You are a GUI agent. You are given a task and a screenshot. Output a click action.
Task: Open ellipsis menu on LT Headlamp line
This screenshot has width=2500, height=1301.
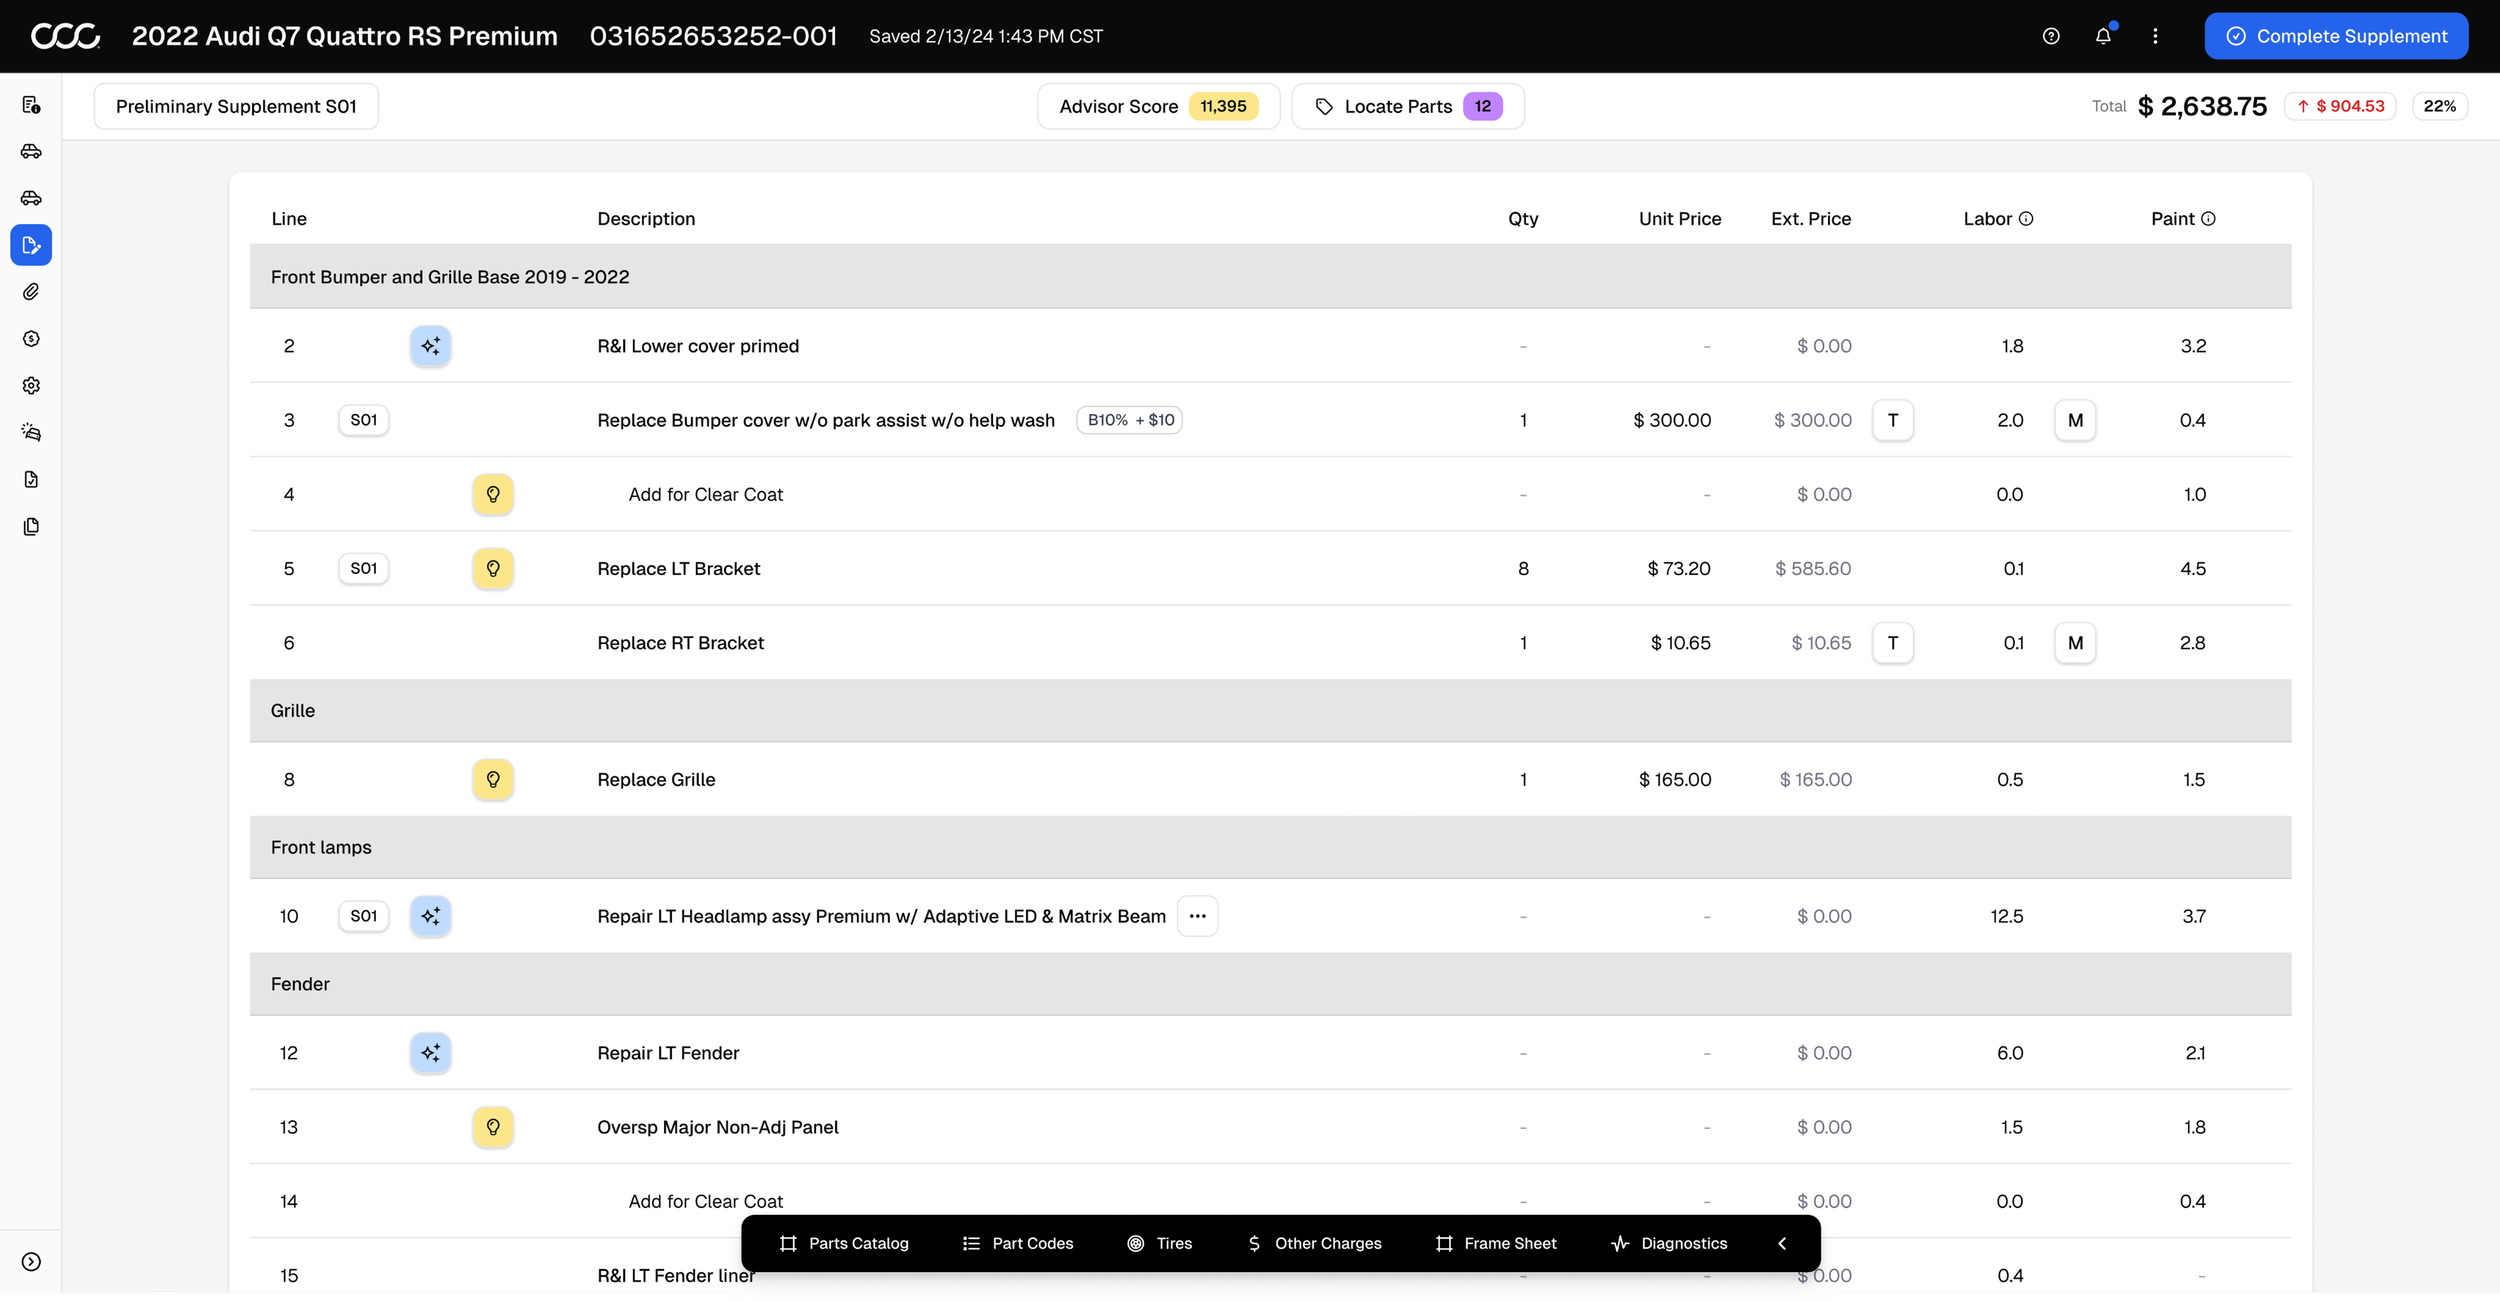[1197, 916]
